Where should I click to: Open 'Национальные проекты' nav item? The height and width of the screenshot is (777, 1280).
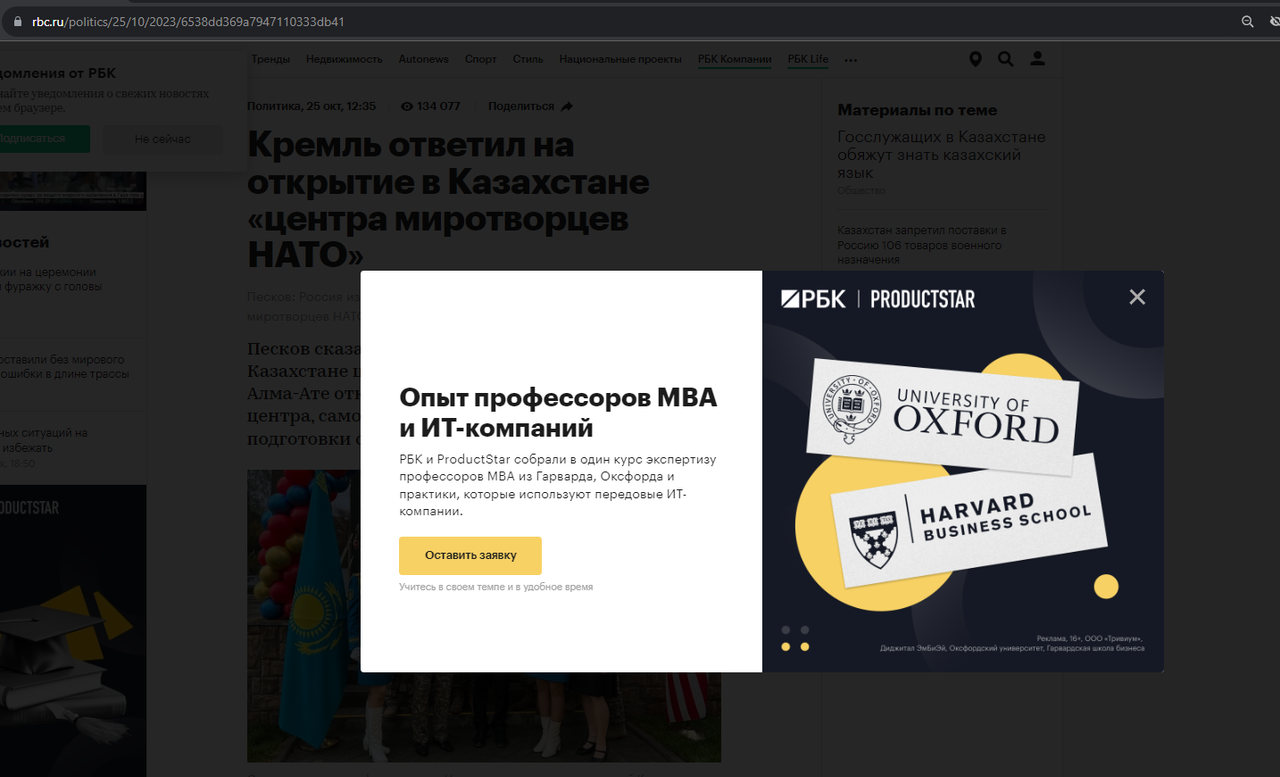pos(620,59)
